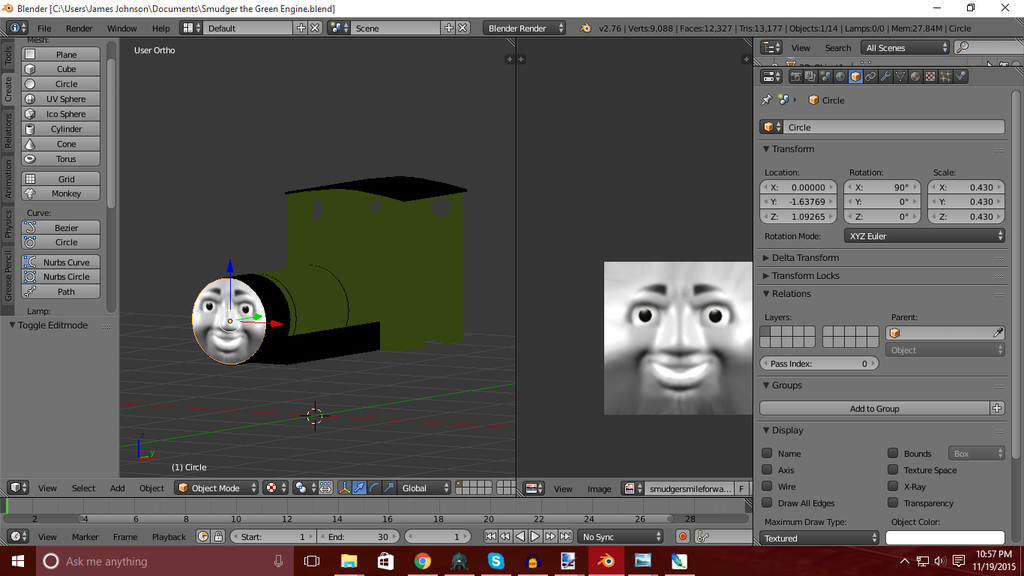
Task: Open Rotation Mode XYZ Euler dropdown
Action: click(924, 236)
